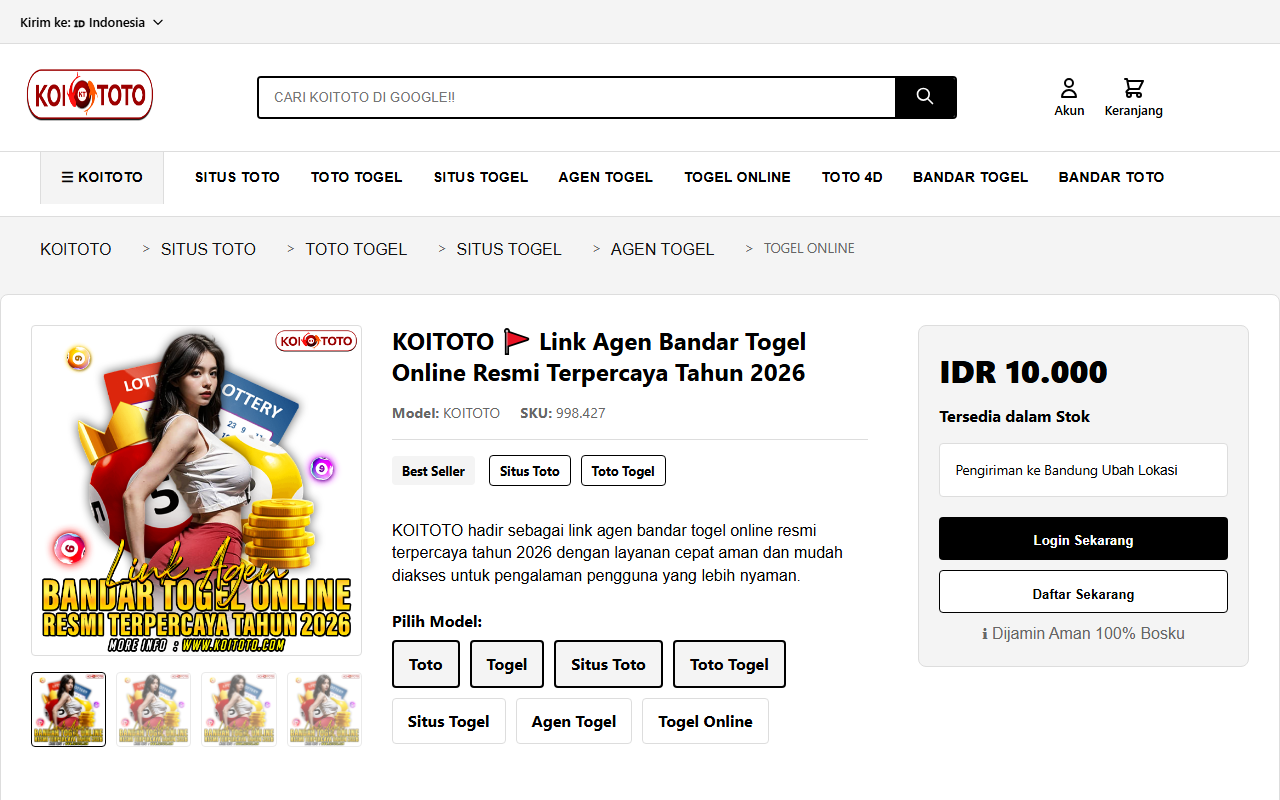
Task: Choose the Toto Togel model option
Action: coord(729,664)
